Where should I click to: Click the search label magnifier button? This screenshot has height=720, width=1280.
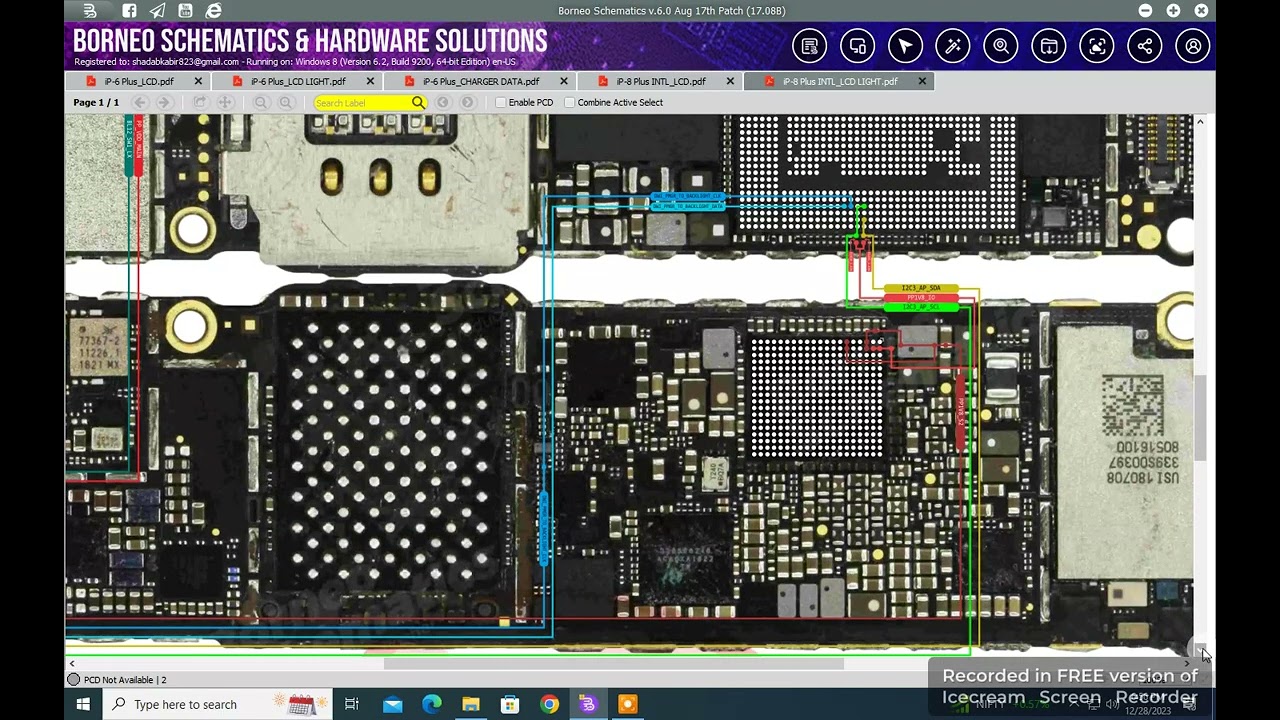[x=418, y=103]
